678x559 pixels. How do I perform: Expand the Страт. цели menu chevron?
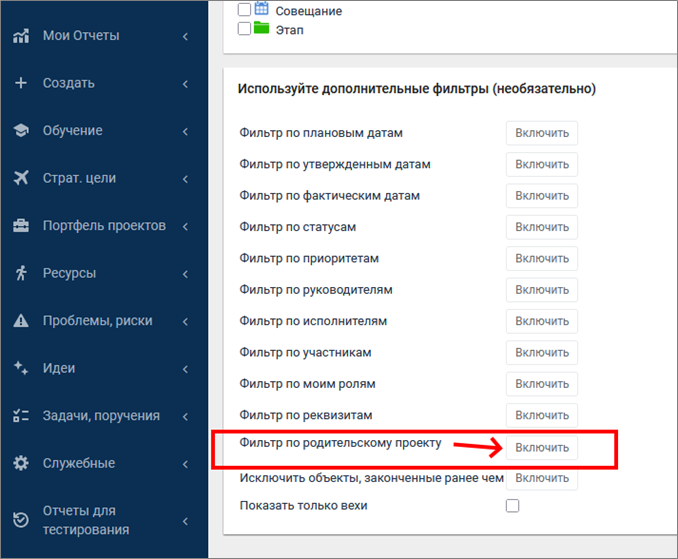185,179
